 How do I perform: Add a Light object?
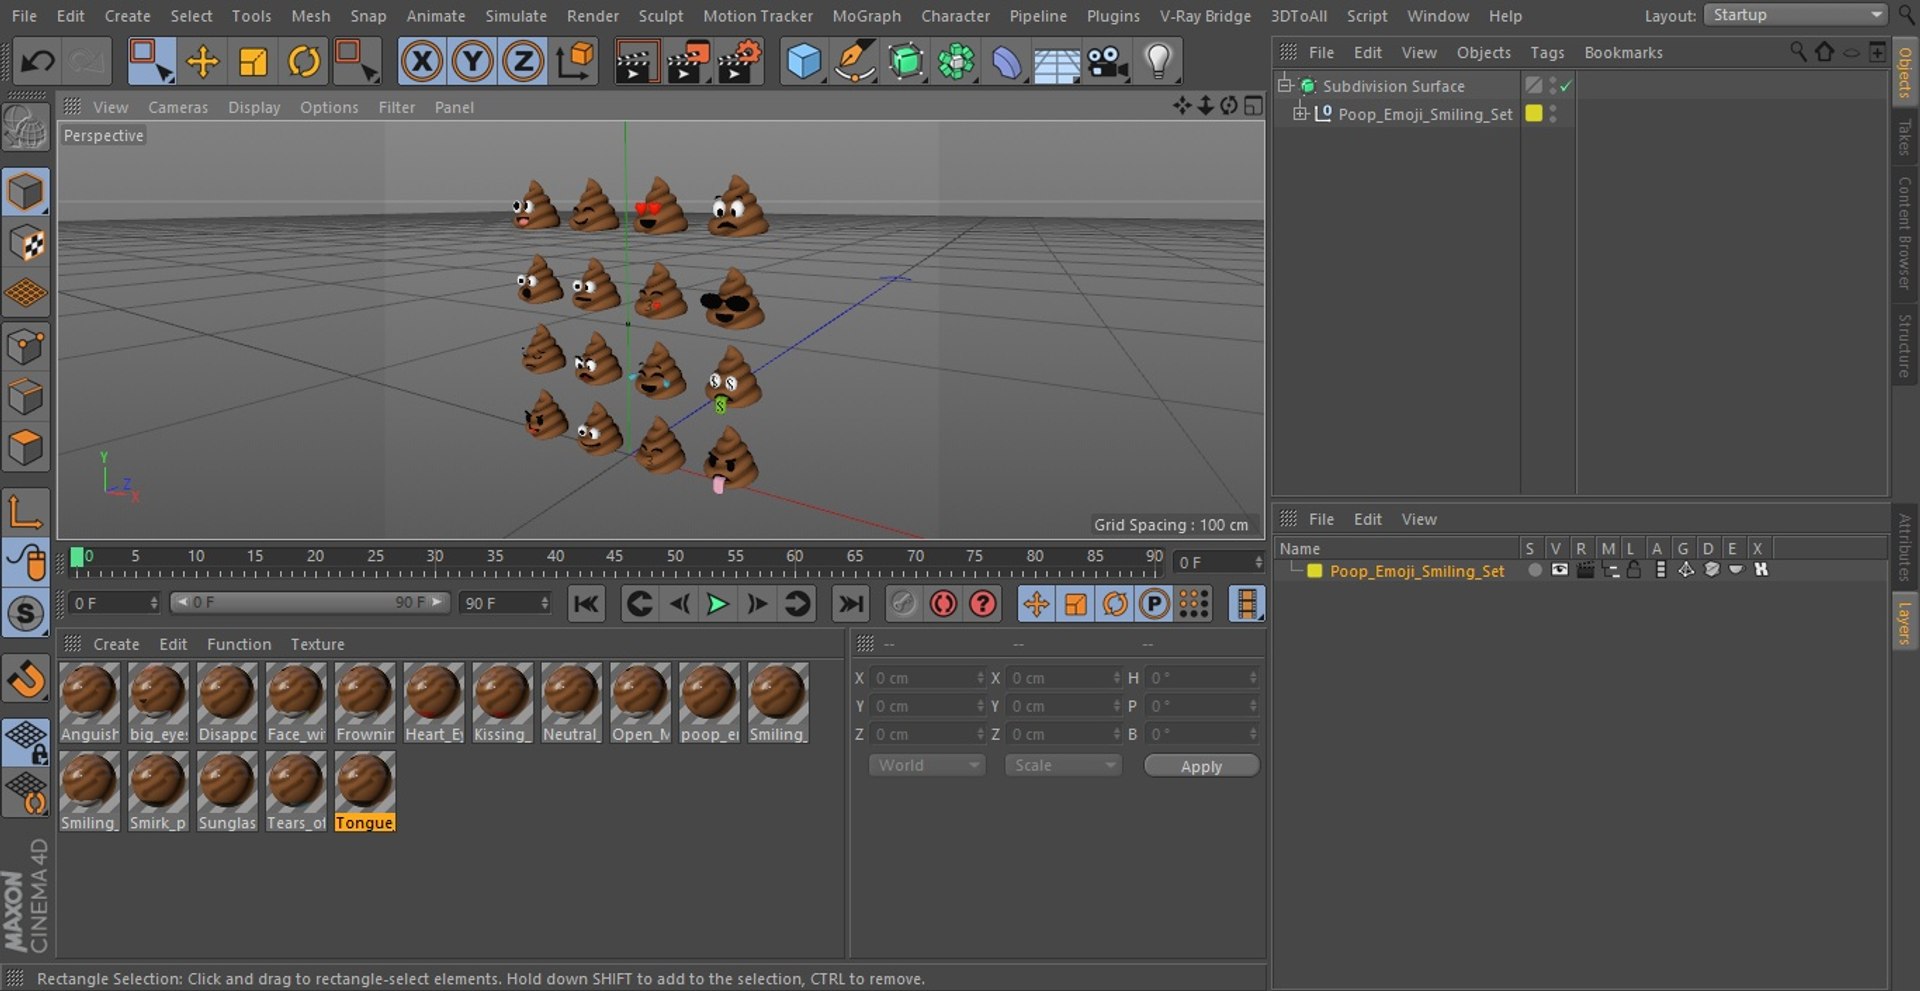(x=1158, y=62)
